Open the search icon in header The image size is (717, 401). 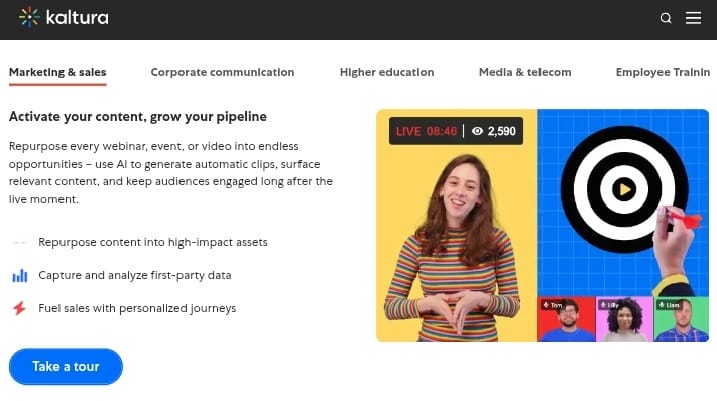pyautogui.click(x=666, y=18)
